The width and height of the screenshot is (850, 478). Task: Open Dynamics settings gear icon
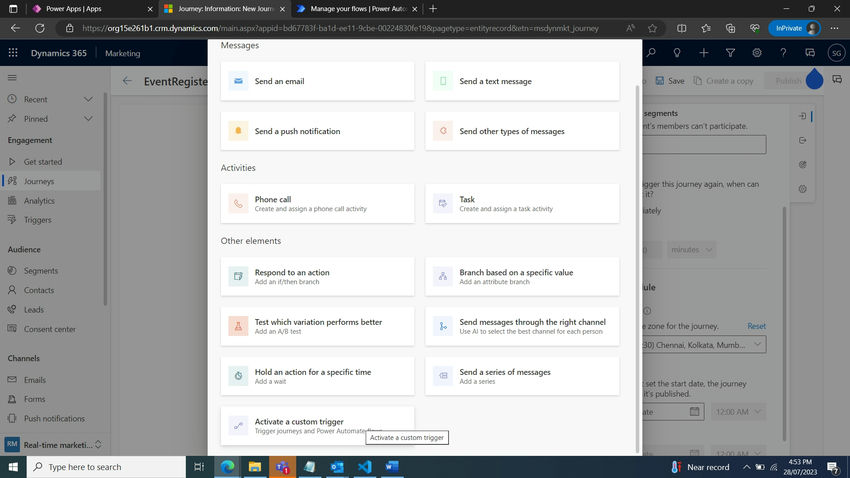coord(757,53)
